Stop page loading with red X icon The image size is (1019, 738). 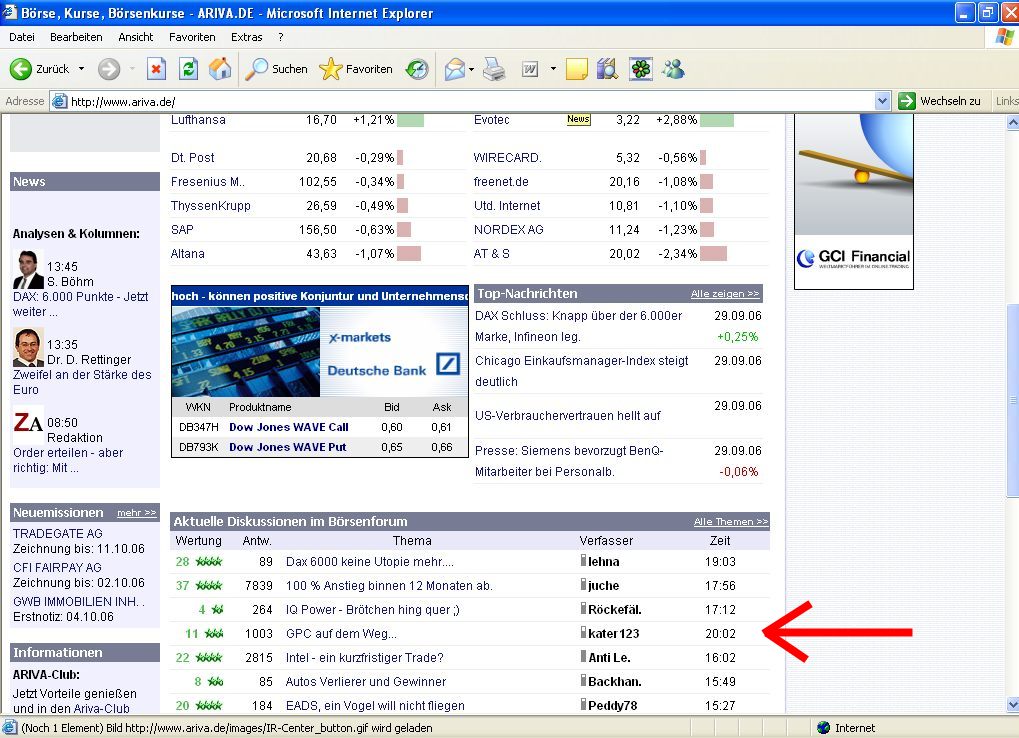click(156, 69)
